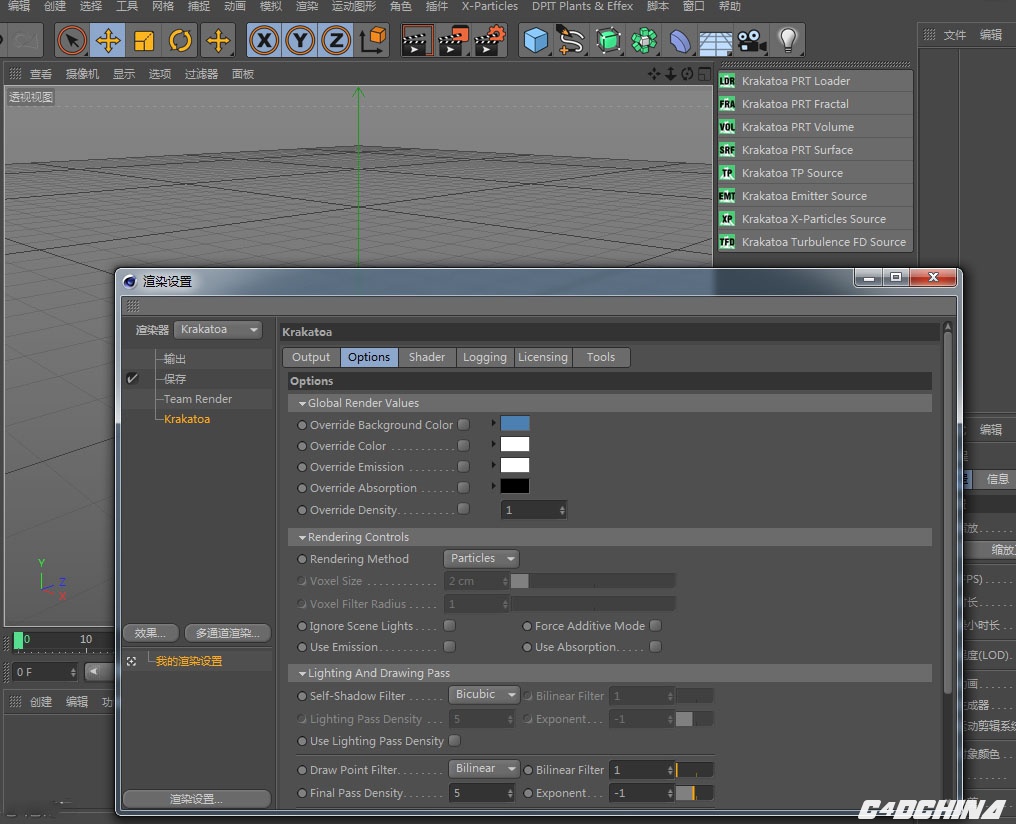Image resolution: width=1016 pixels, height=824 pixels.
Task: Add Light object bulb icon
Action: [x=787, y=40]
